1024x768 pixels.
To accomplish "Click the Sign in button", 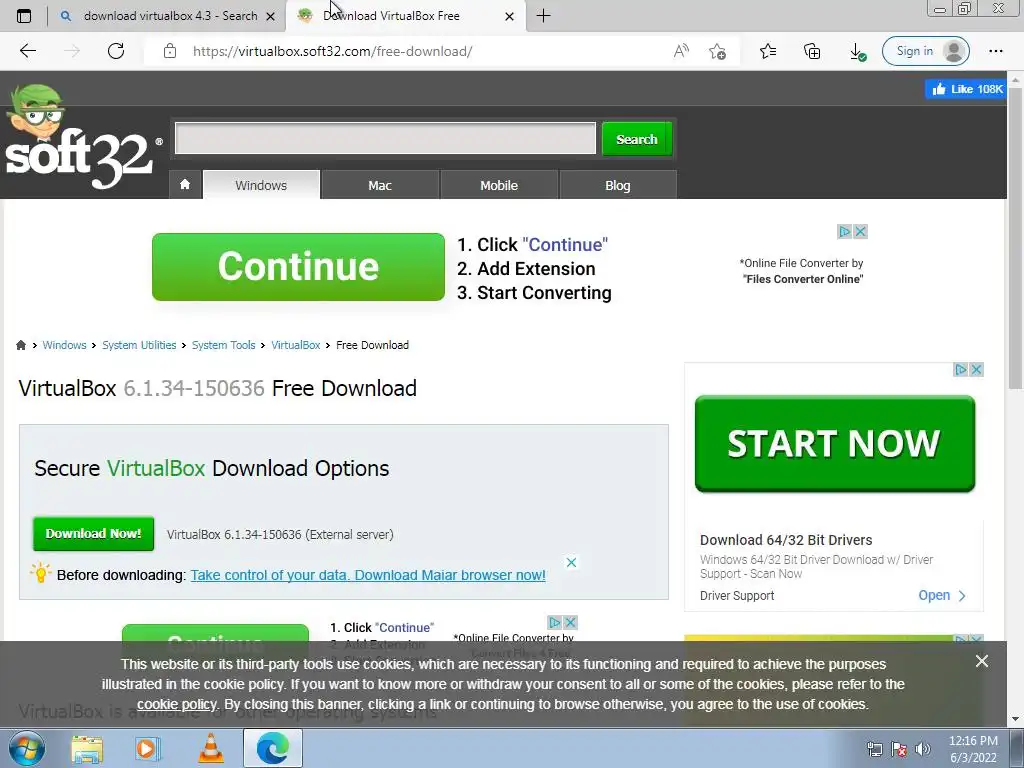I will (925, 51).
